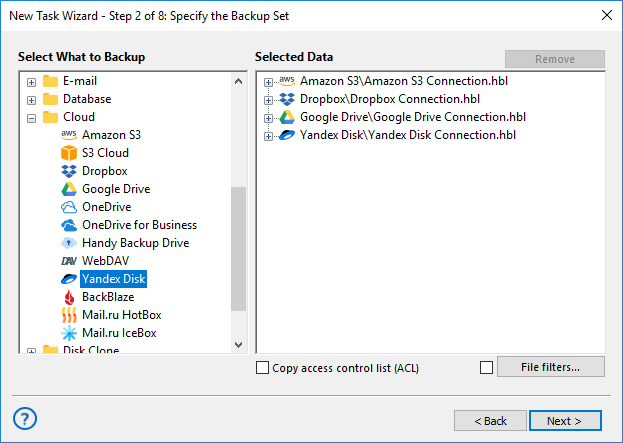Click the OneDrive cloud outline icon
The width and height of the screenshot is (623, 443).
(69, 207)
